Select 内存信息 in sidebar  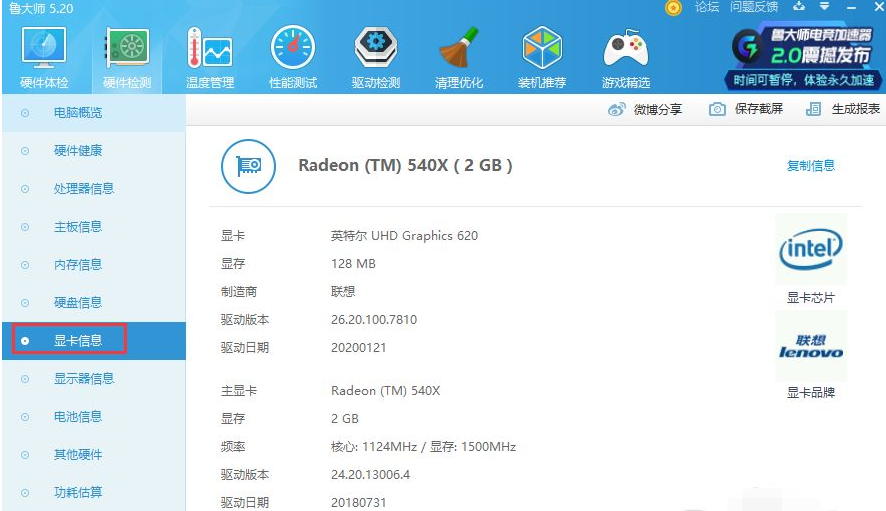(94, 265)
